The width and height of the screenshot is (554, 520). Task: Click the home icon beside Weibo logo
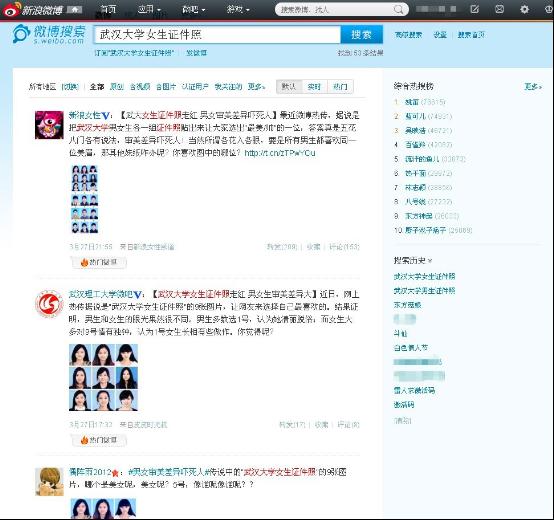pyautogui.click(x=75, y=10)
